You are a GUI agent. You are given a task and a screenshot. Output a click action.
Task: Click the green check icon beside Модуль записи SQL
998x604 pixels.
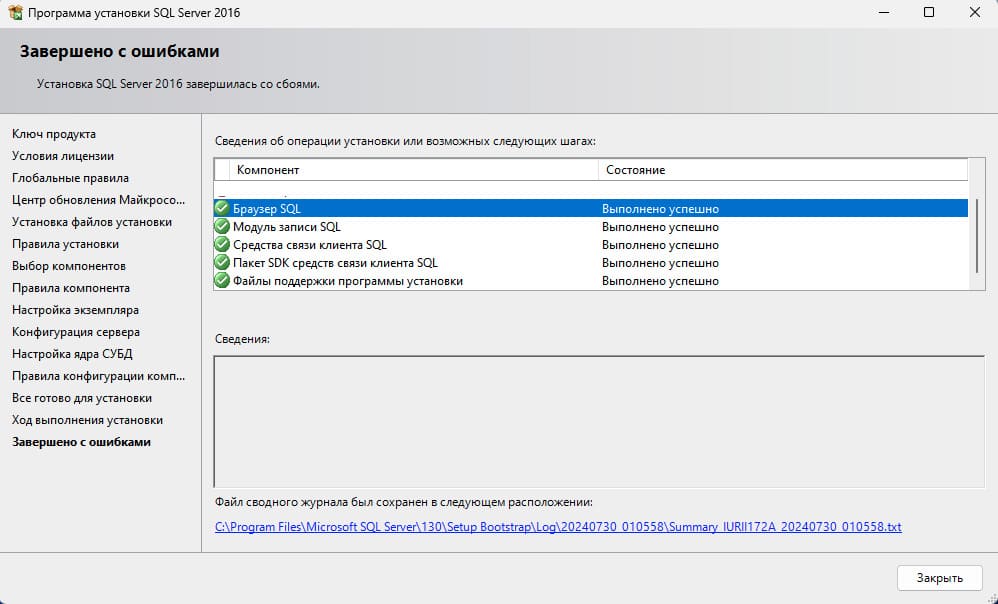pyautogui.click(x=221, y=227)
